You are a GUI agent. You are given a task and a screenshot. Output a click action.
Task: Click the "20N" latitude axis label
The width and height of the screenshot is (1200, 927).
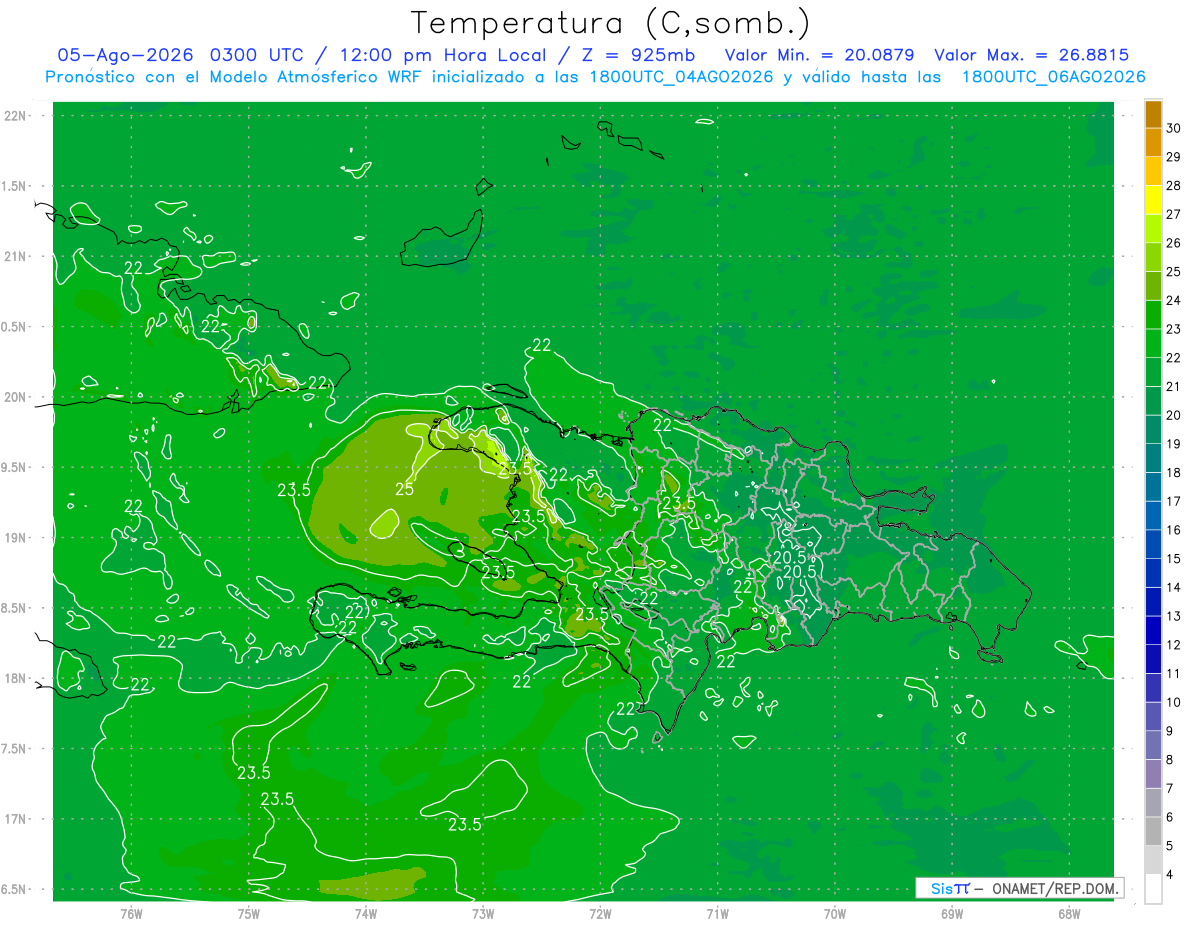(15, 397)
